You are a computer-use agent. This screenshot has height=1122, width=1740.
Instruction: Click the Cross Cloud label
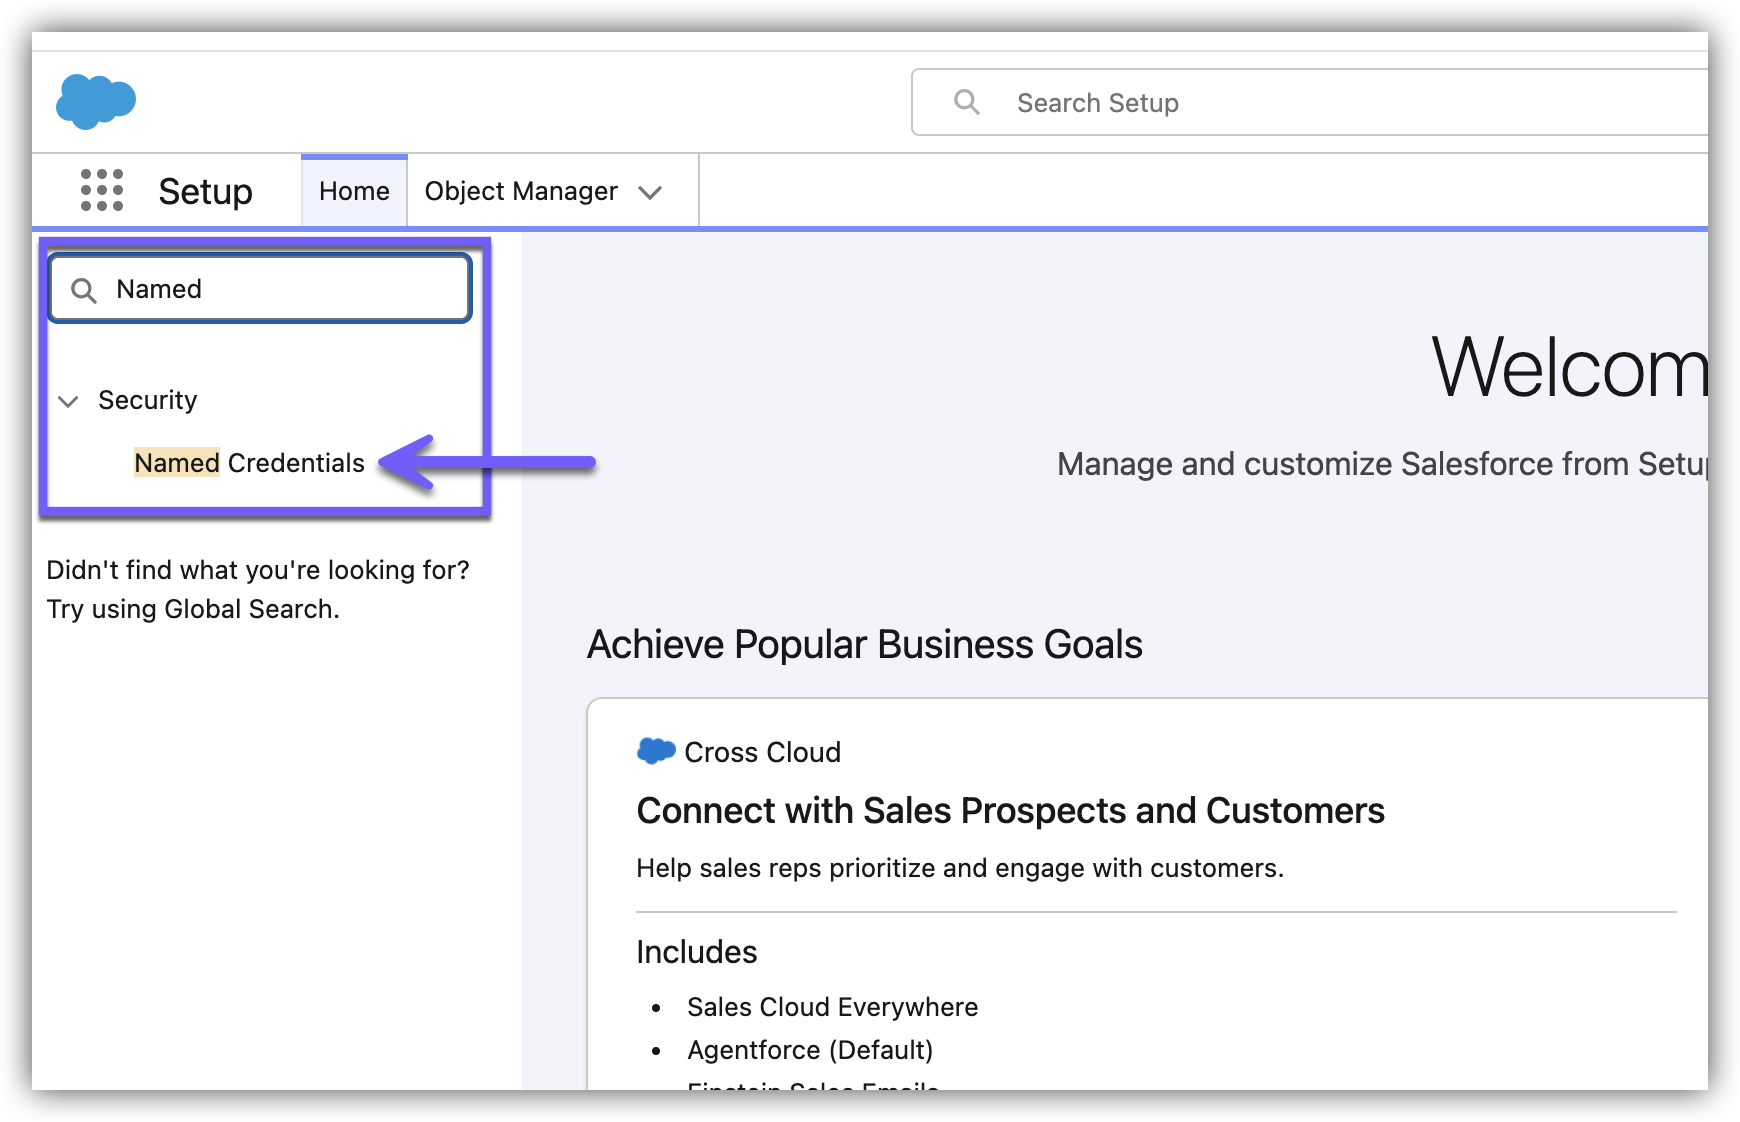(762, 752)
